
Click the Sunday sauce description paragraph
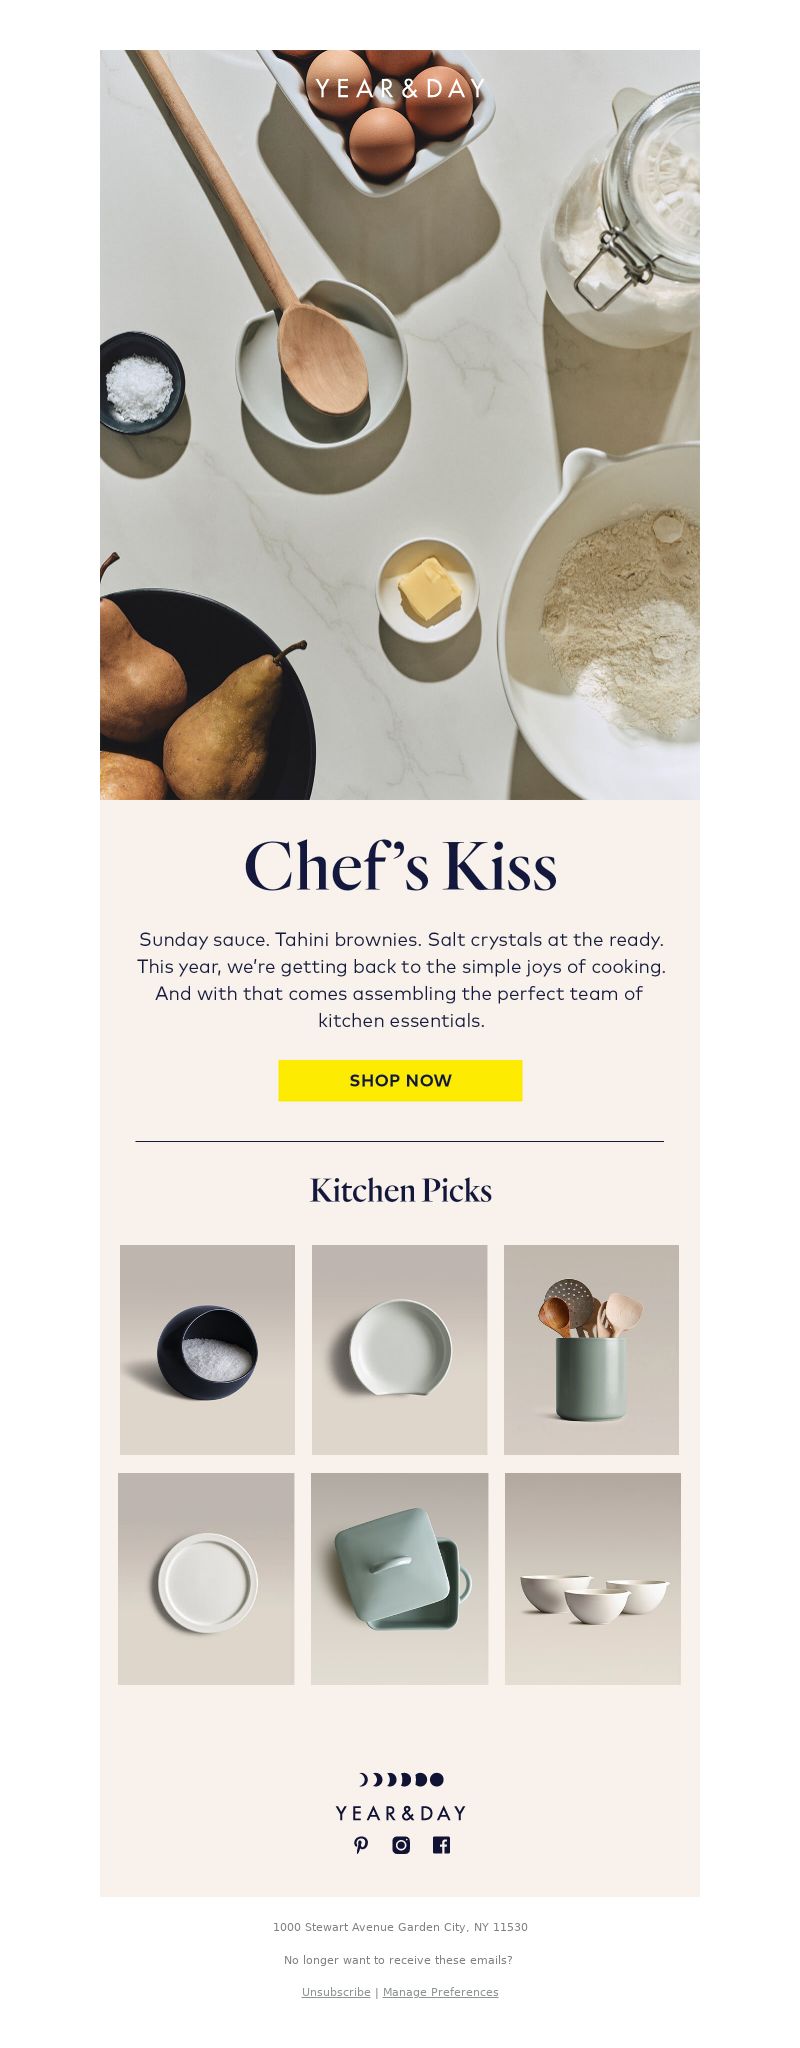(x=400, y=980)
